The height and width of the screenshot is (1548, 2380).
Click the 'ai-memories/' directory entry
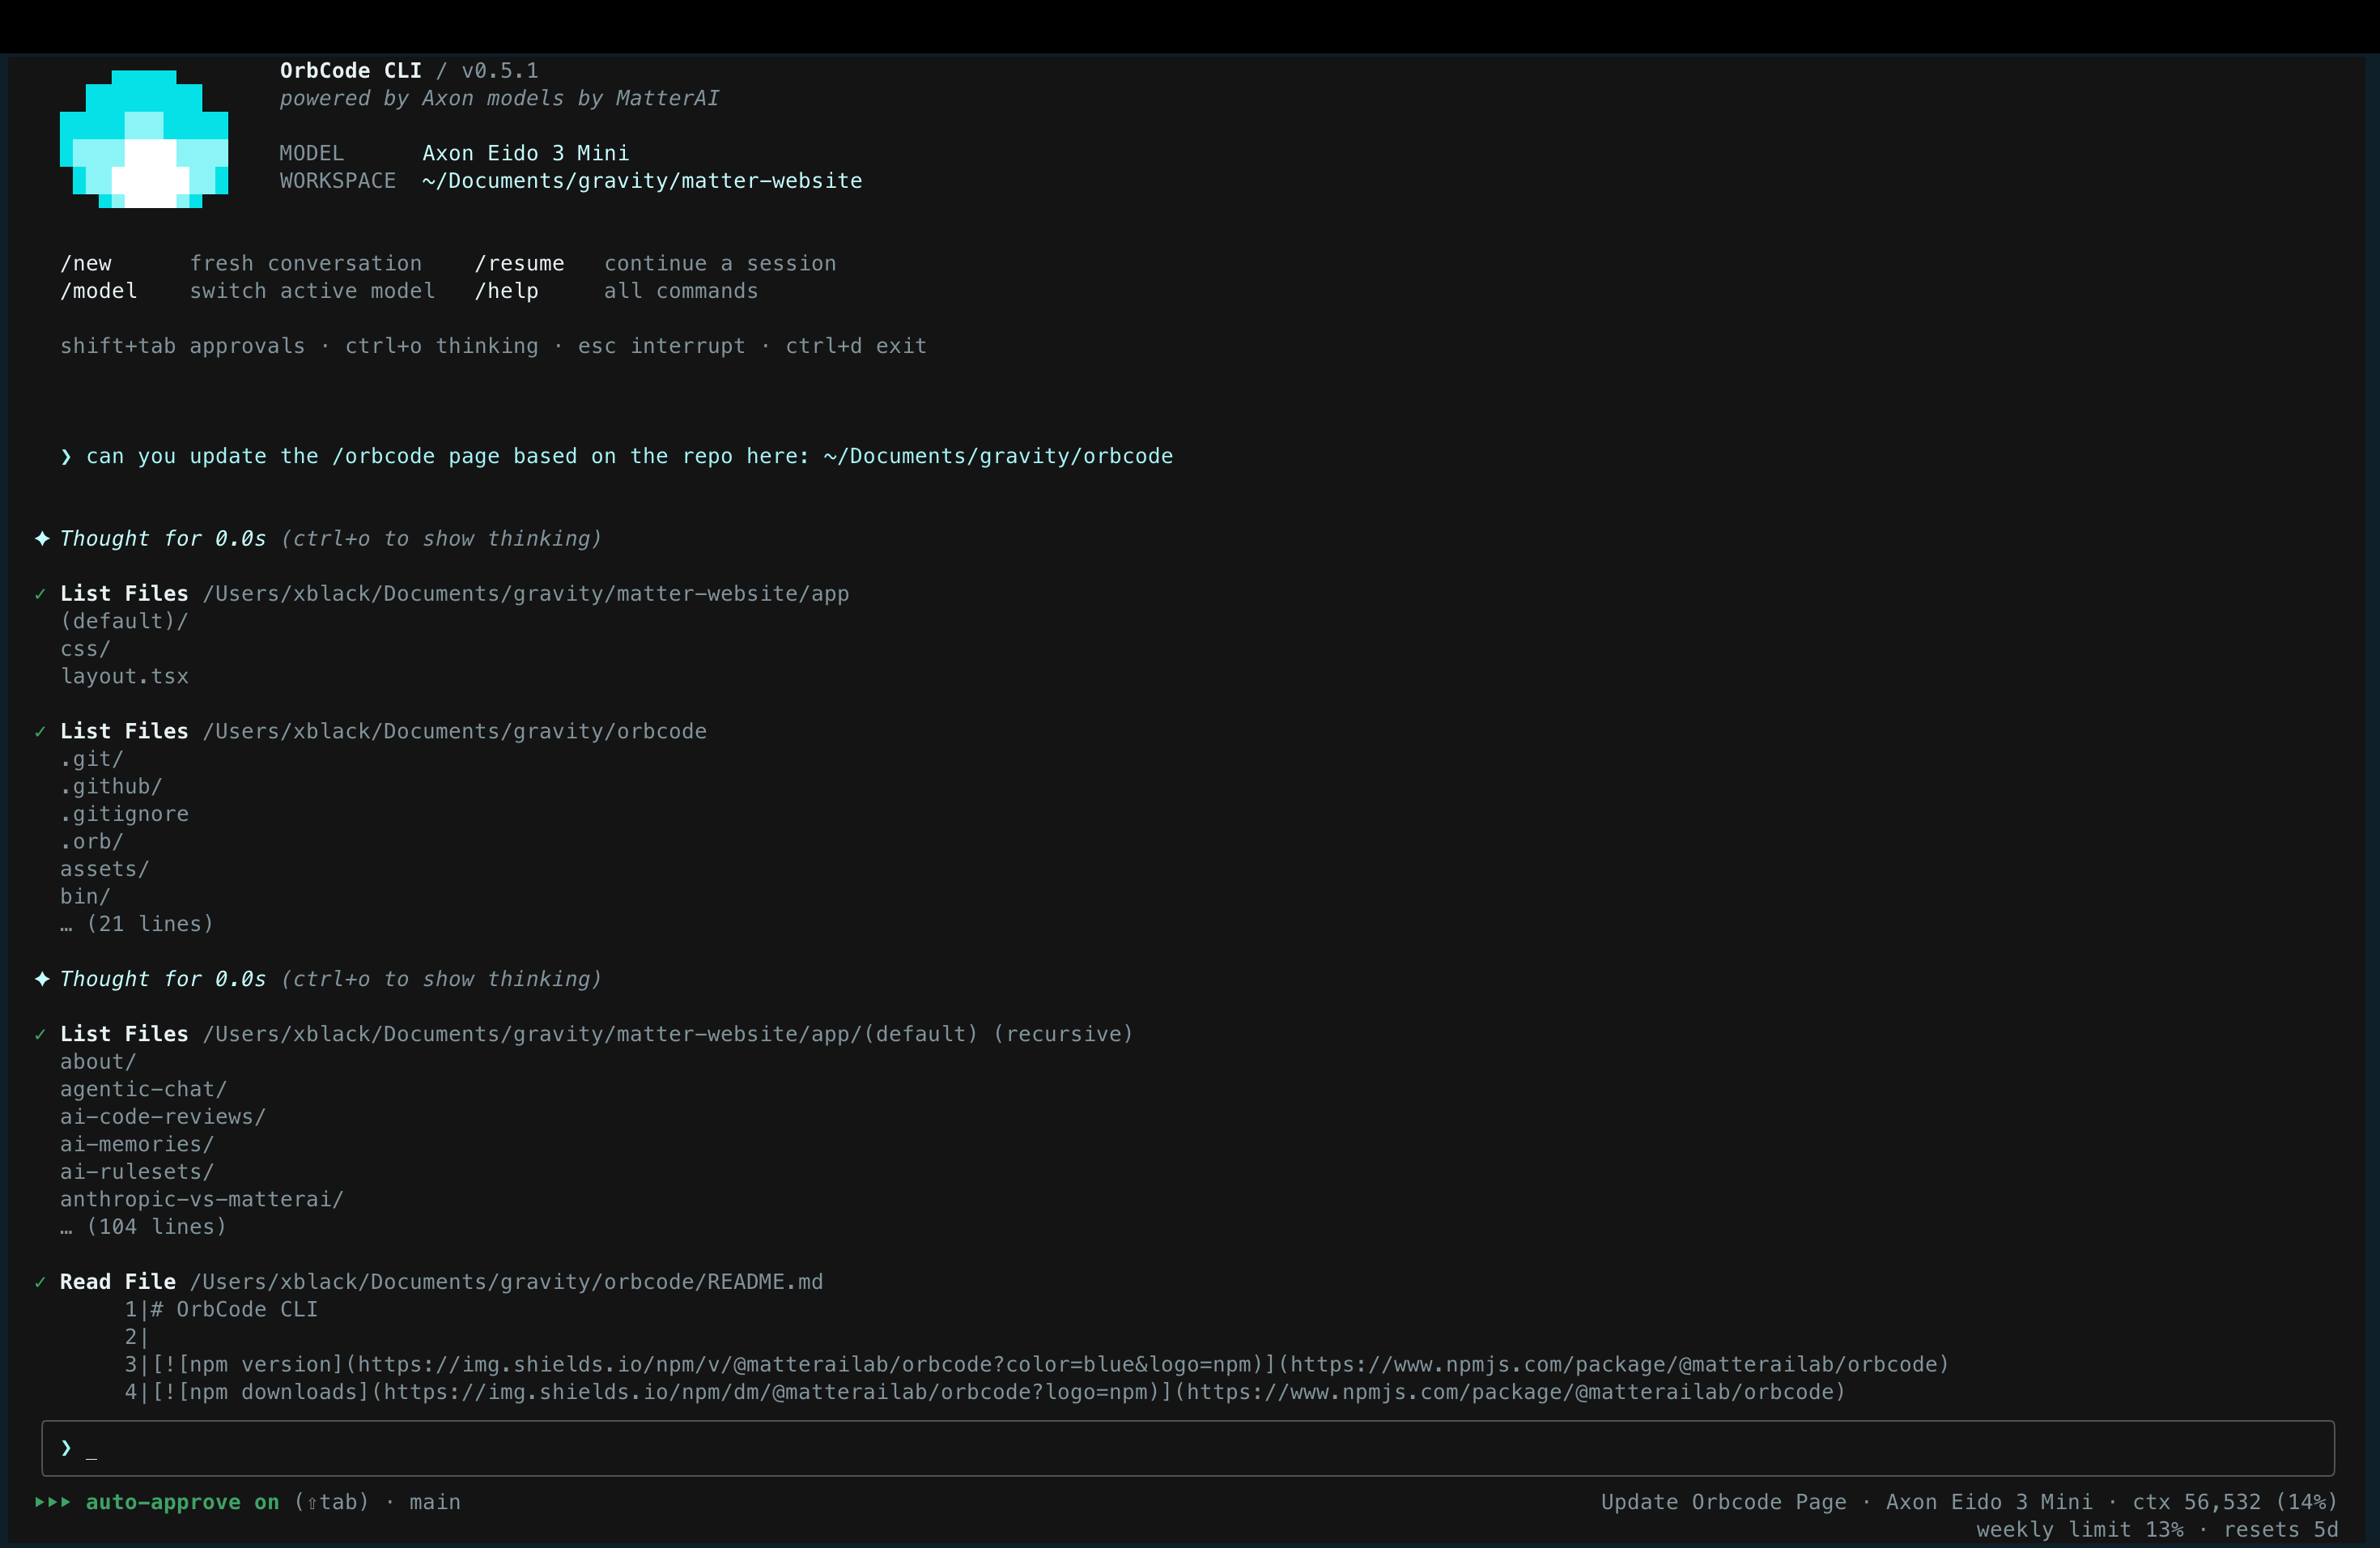point(137,1144)
